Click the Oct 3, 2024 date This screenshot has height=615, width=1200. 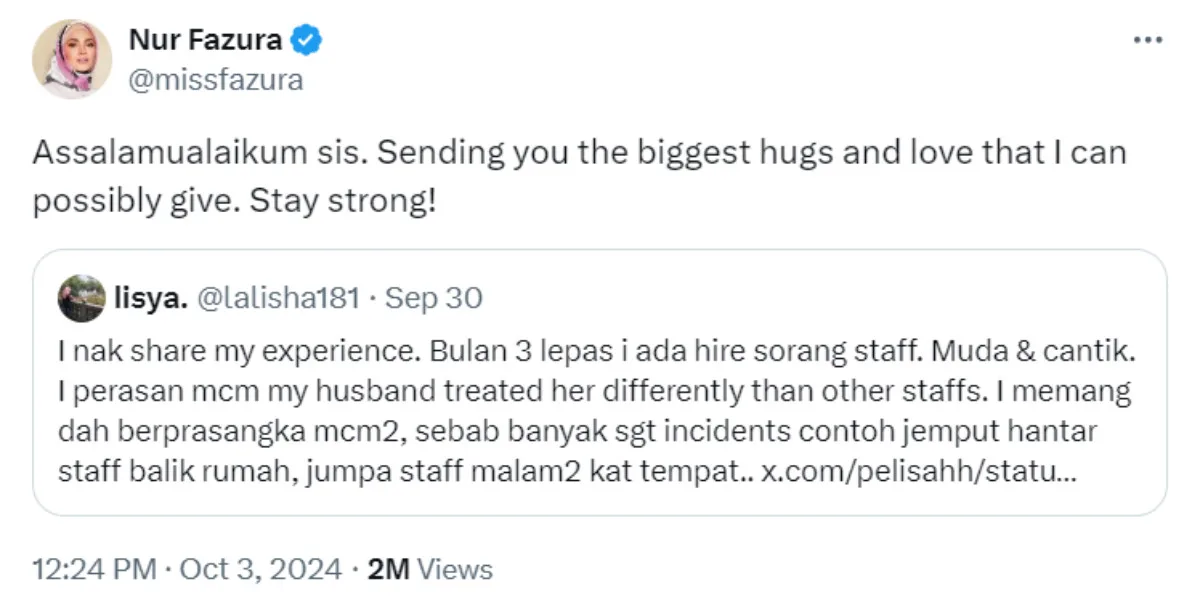click(x=263, y=569)
